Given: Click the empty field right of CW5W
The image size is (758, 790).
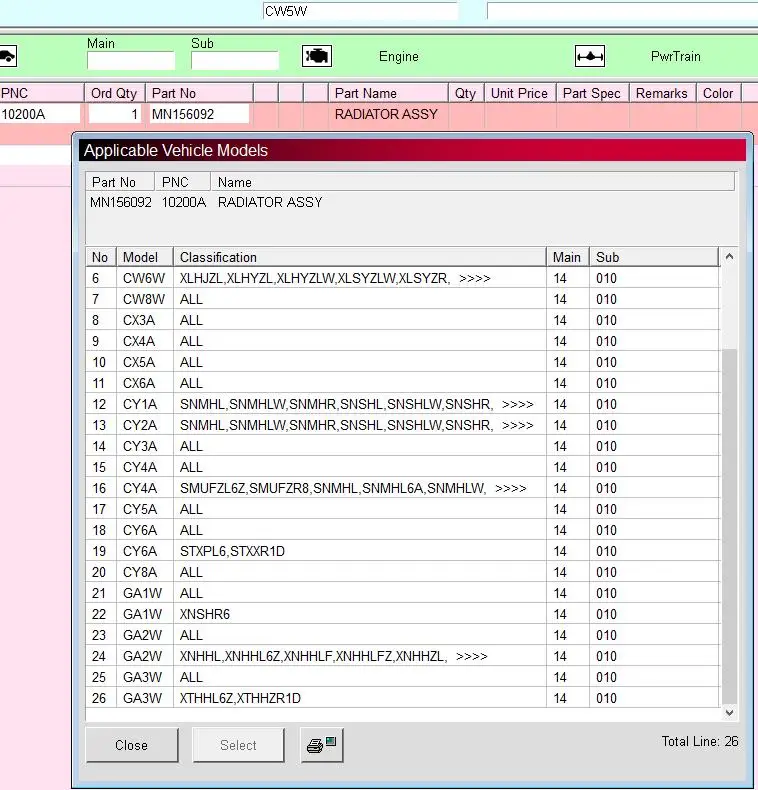Looking at the screenshot, I should tap(622, 11).
